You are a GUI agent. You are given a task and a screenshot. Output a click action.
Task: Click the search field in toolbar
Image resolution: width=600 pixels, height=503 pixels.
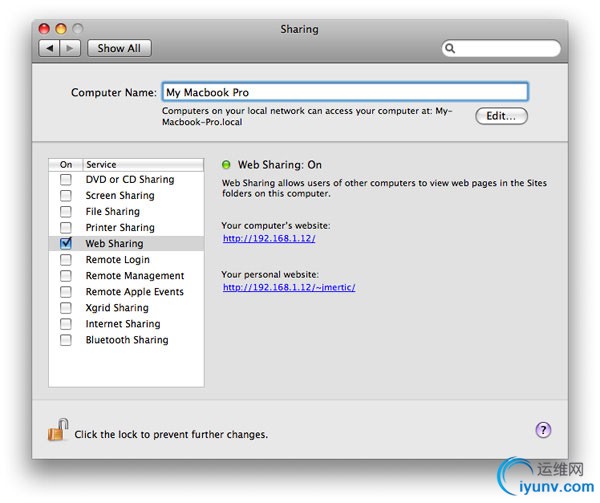[501, 48]
